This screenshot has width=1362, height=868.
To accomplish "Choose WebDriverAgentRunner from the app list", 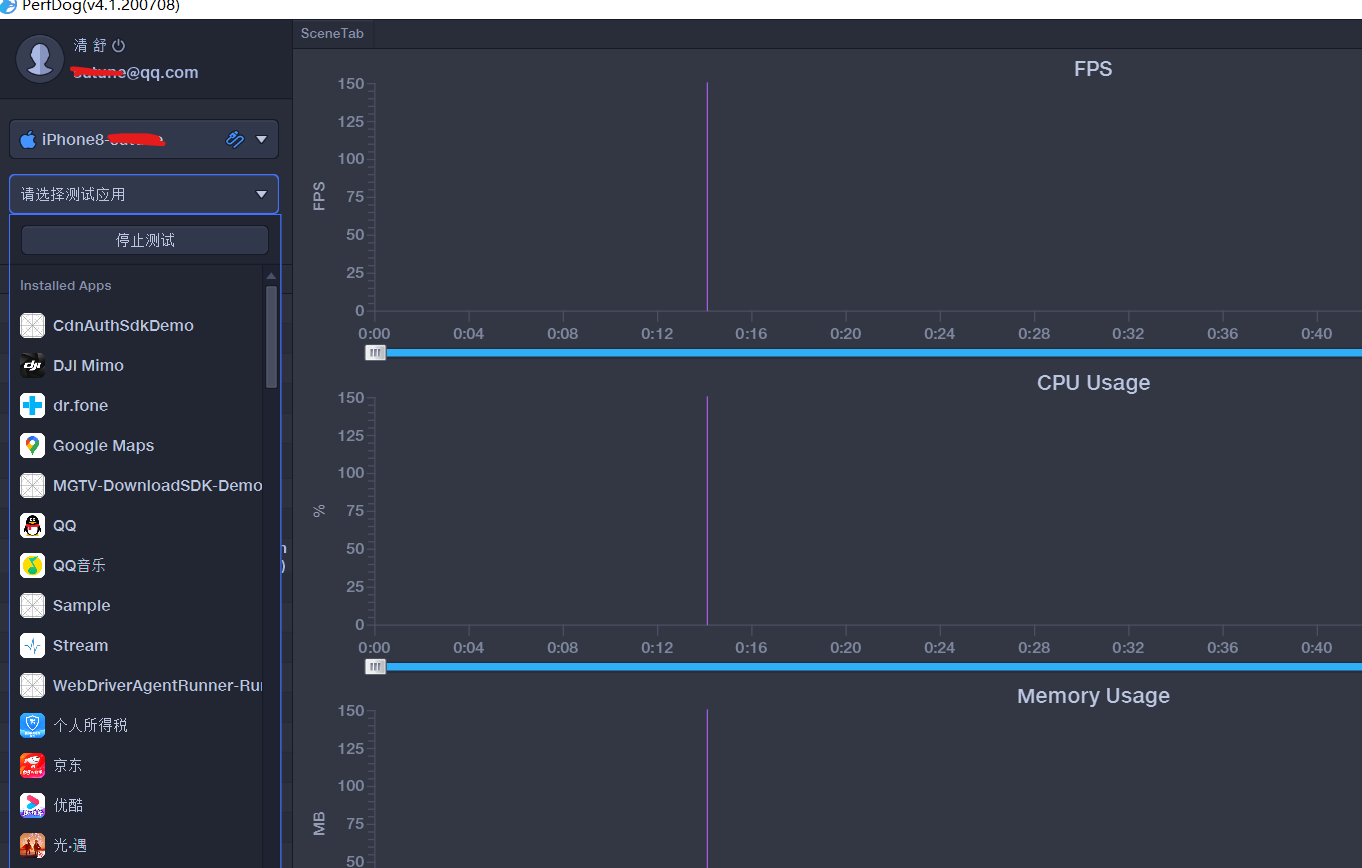I will point(156,686).
